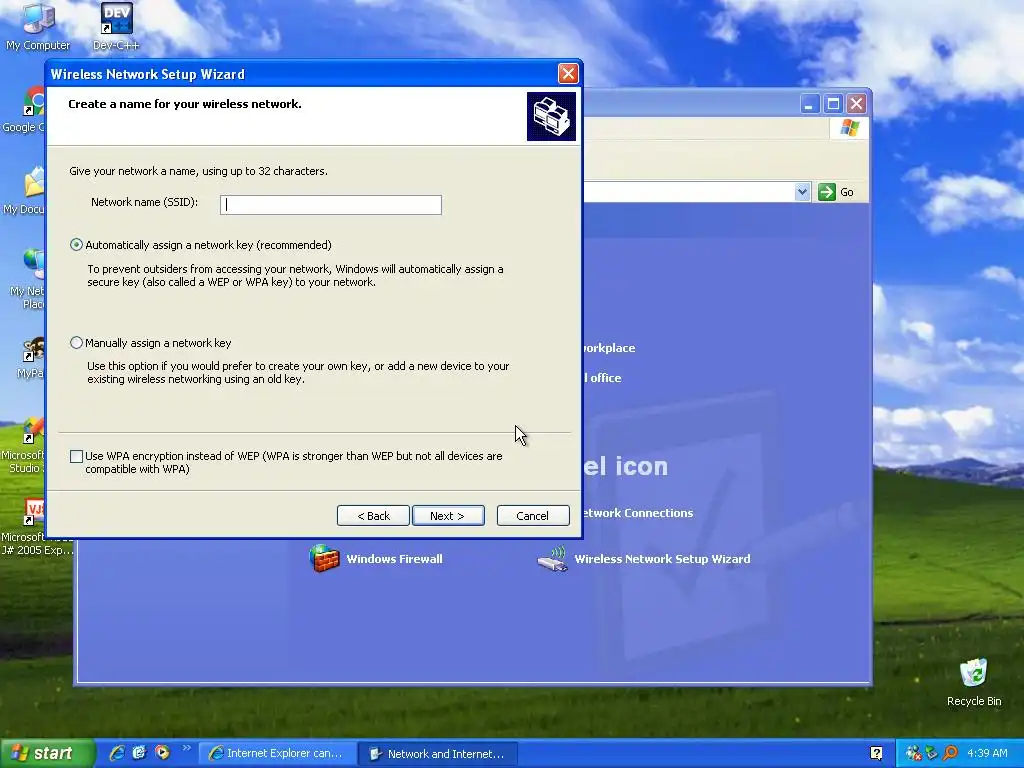1024x768 pixels.
Task: Open the My Network Places desktop icon
Action: tap(29, 278)
